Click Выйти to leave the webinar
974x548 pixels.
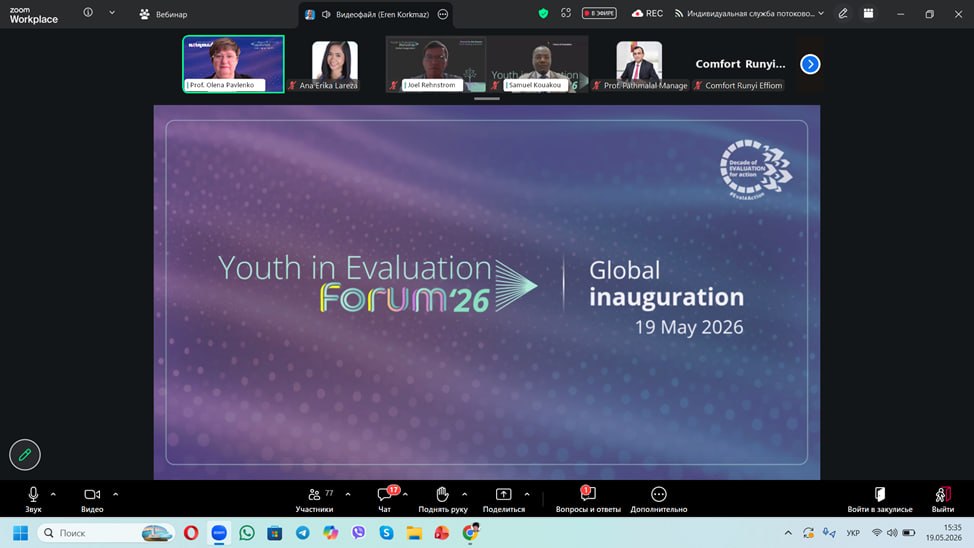point(942,500)
